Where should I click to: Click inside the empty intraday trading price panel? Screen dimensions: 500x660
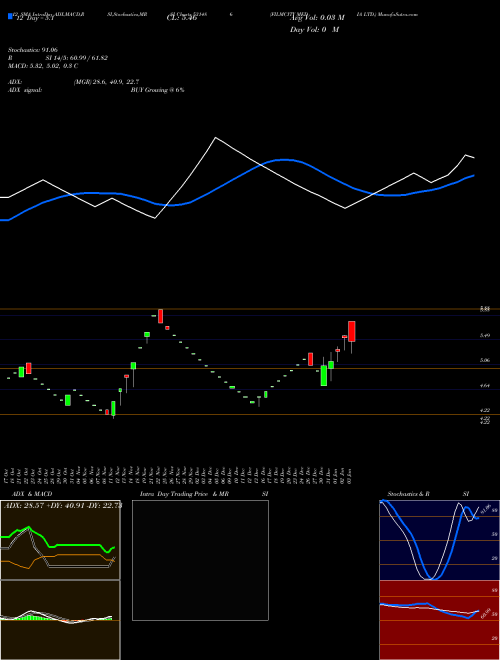pyautogui.click(x=200, y=560)
